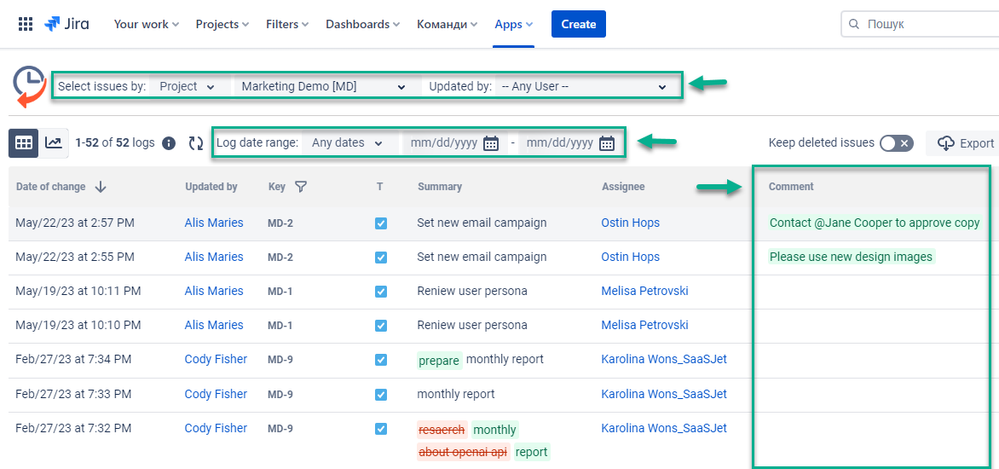
Task: Refresh the logs list
Action: [196, 143]
